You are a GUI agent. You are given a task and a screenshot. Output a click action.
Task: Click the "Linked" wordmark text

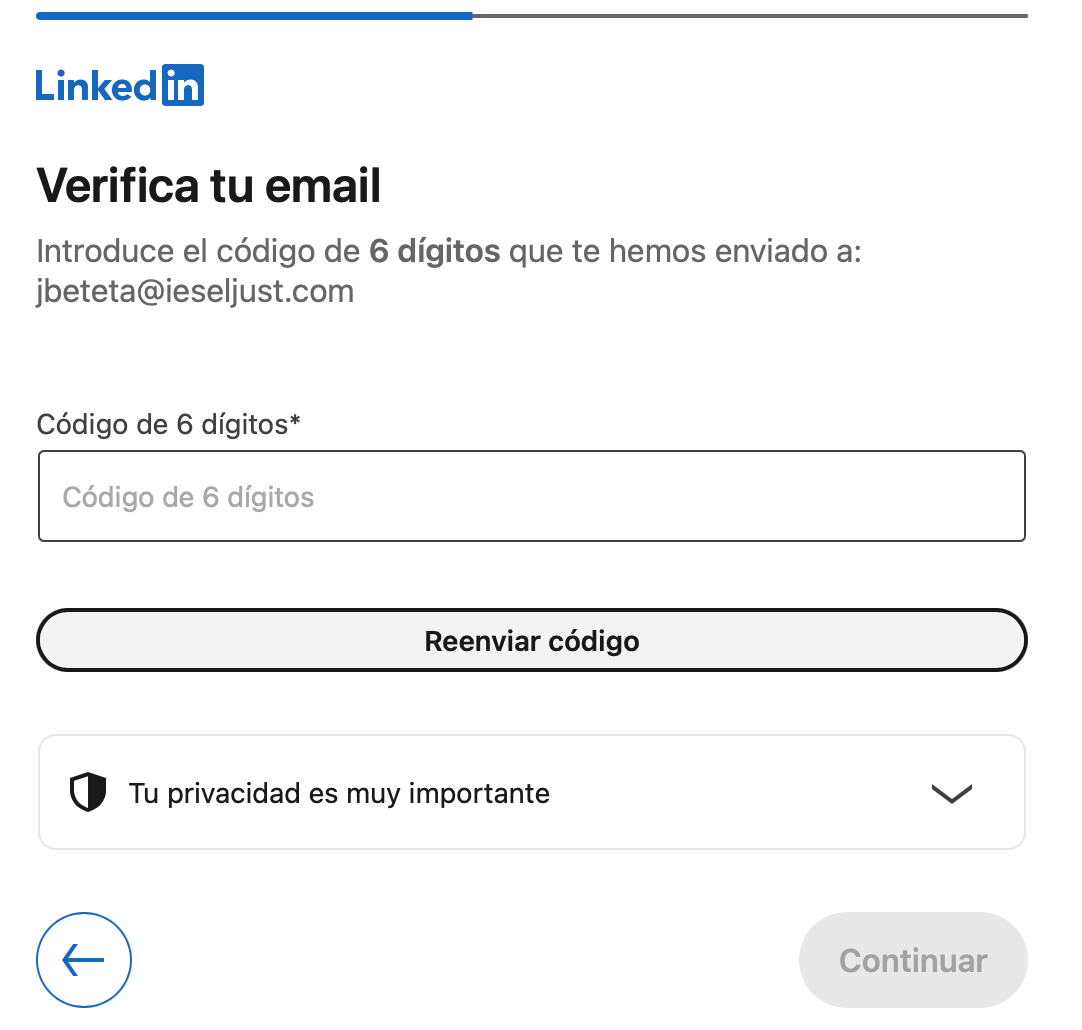click(97, 86)
